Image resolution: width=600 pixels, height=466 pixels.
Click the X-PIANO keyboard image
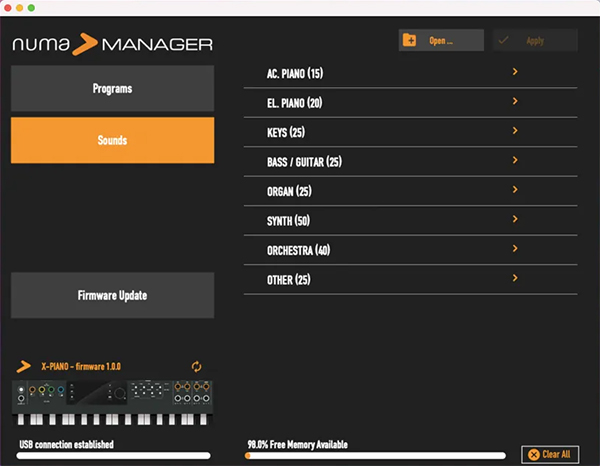[112, 402]
